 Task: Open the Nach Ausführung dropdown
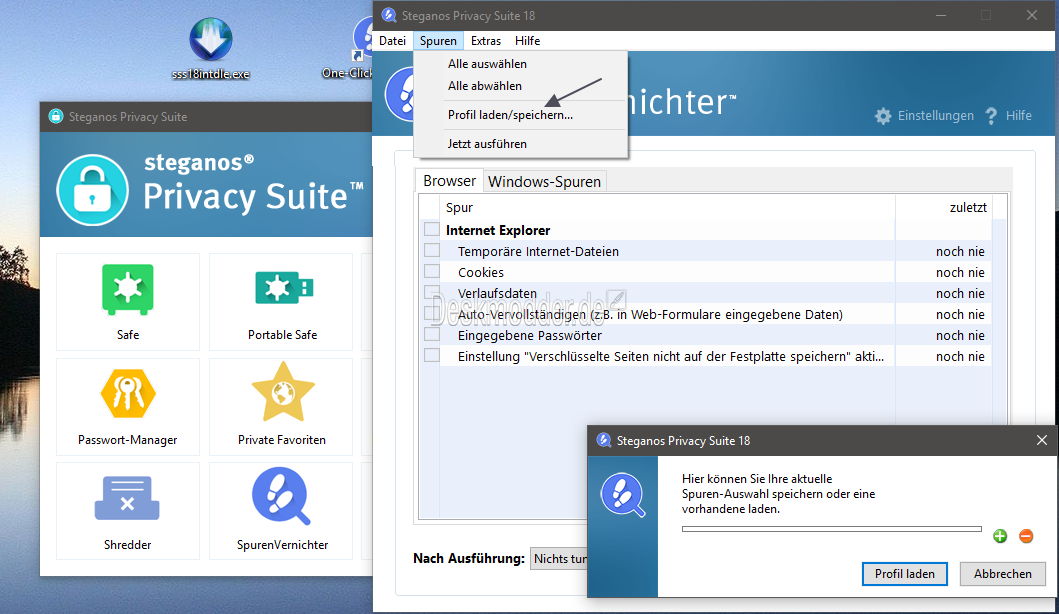coord(559,559)
